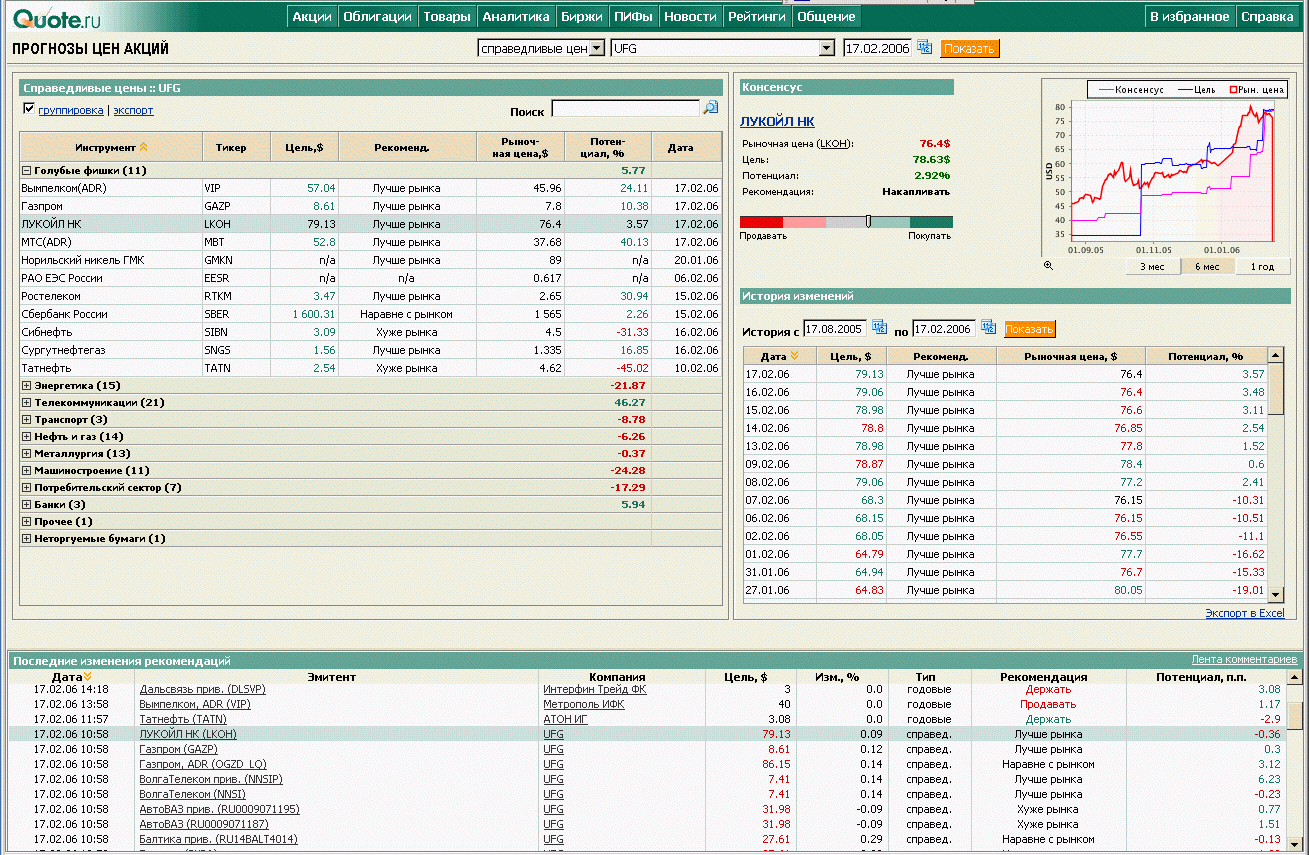Open the 'Экспорт в Excel' link
Screen dimensions: 1309x855
click(x=1245, y=612)
